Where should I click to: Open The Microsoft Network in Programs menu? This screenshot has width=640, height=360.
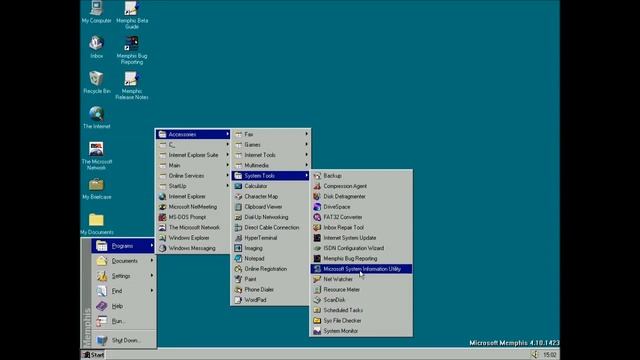coord(193,227)
